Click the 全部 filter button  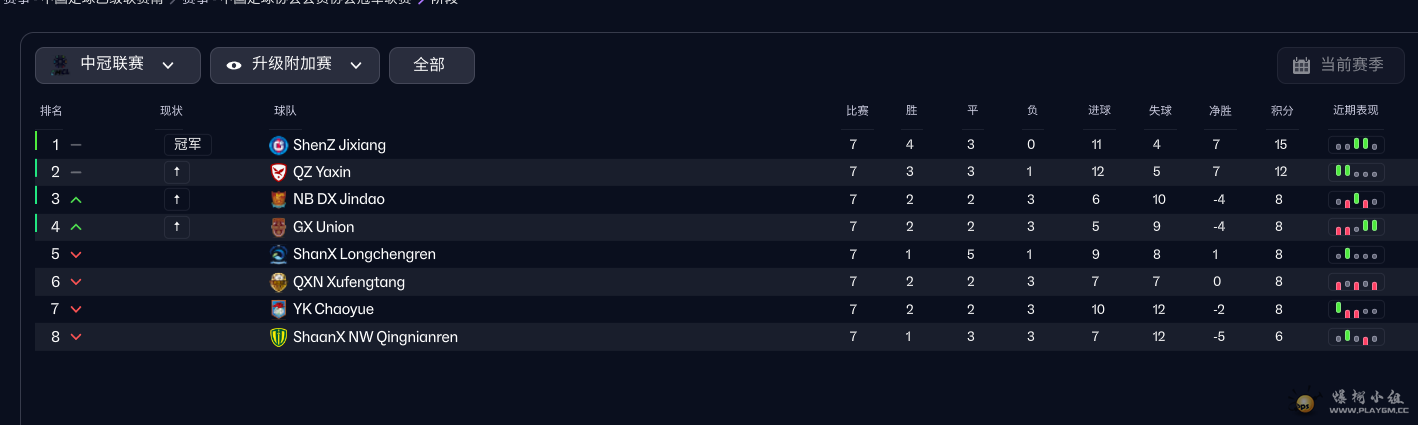[x=431, y=65]
